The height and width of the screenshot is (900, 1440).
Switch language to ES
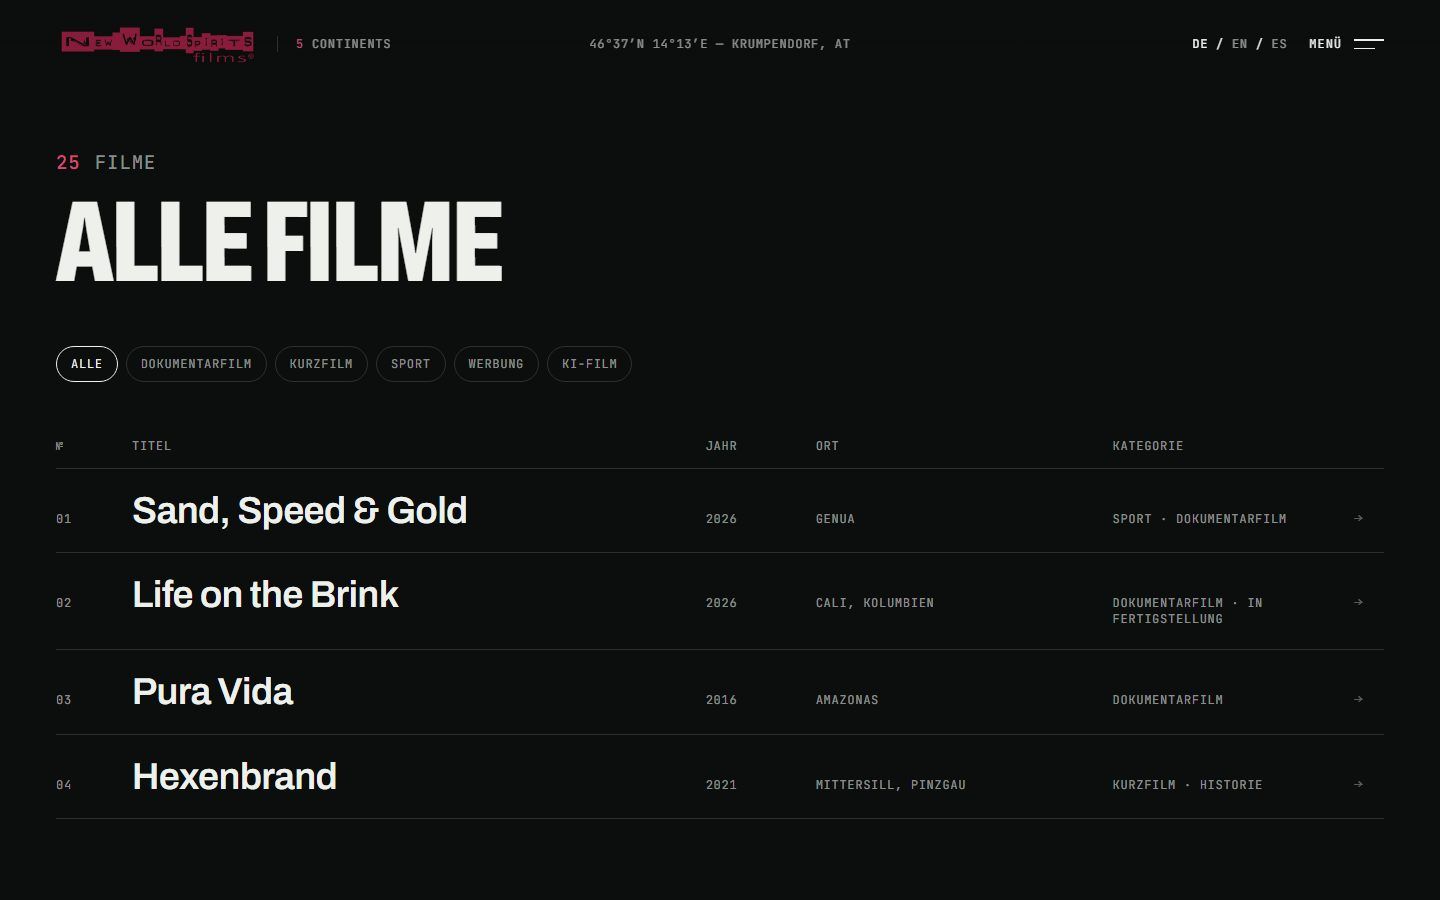1279,44
